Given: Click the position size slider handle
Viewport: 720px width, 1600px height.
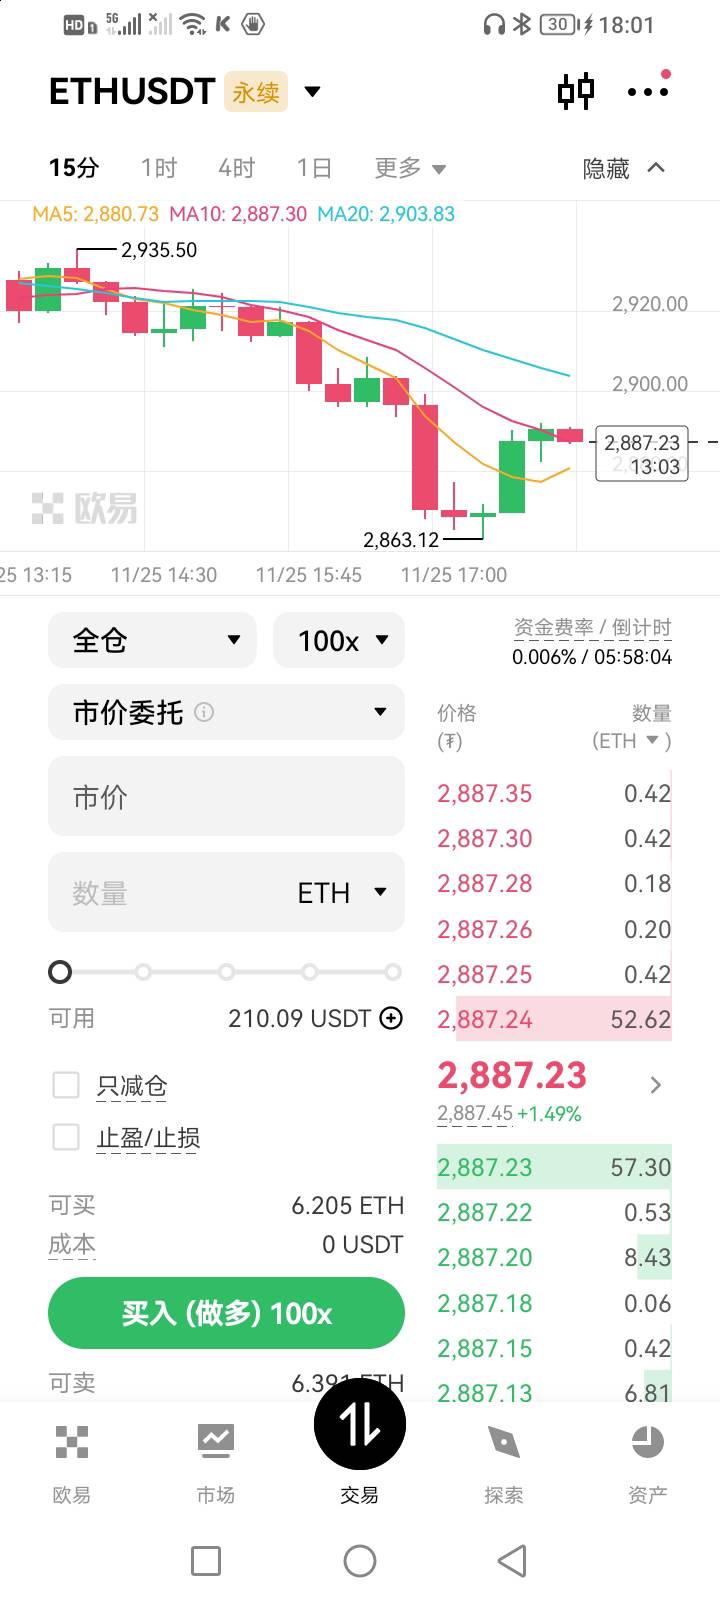Looking at the screenshot, I should click(x=60, y=972).
